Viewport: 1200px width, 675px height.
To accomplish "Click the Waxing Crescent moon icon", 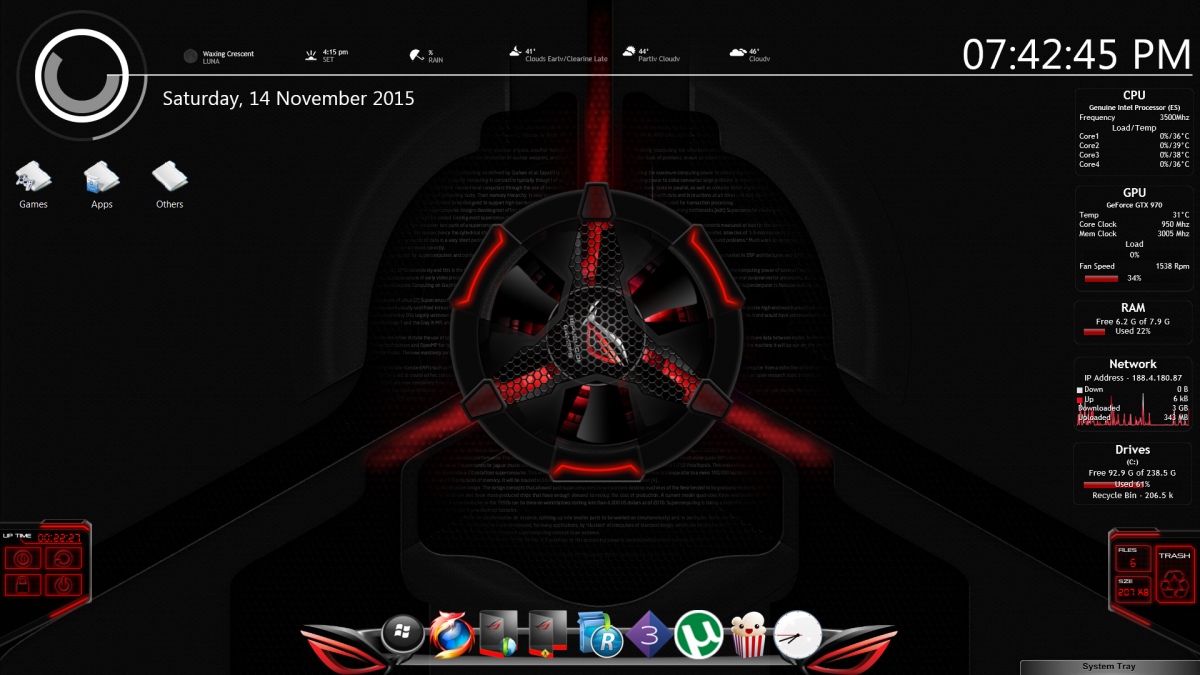I will pos(190,56).
